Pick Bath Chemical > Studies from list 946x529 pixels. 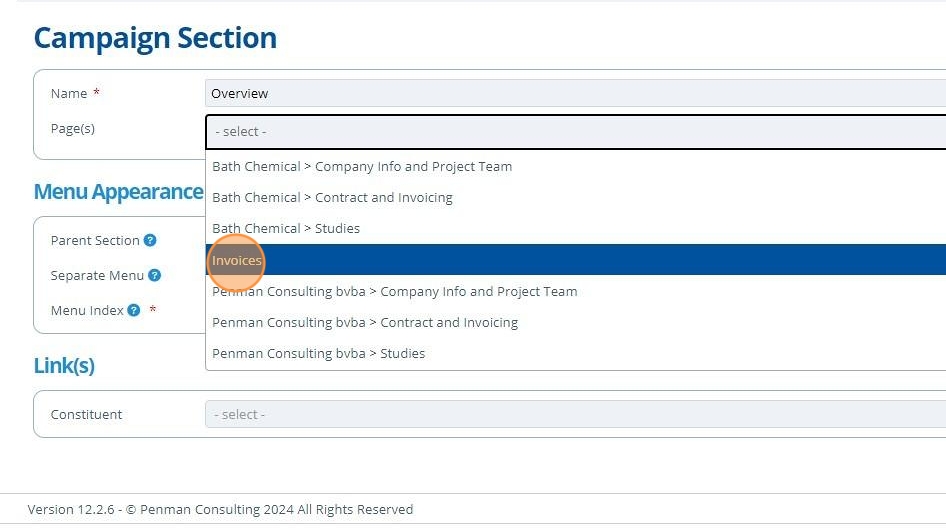pos(286,229)
